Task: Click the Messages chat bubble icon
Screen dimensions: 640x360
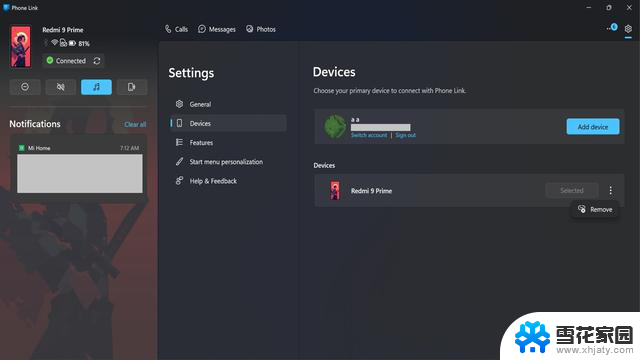Action: 202,29
